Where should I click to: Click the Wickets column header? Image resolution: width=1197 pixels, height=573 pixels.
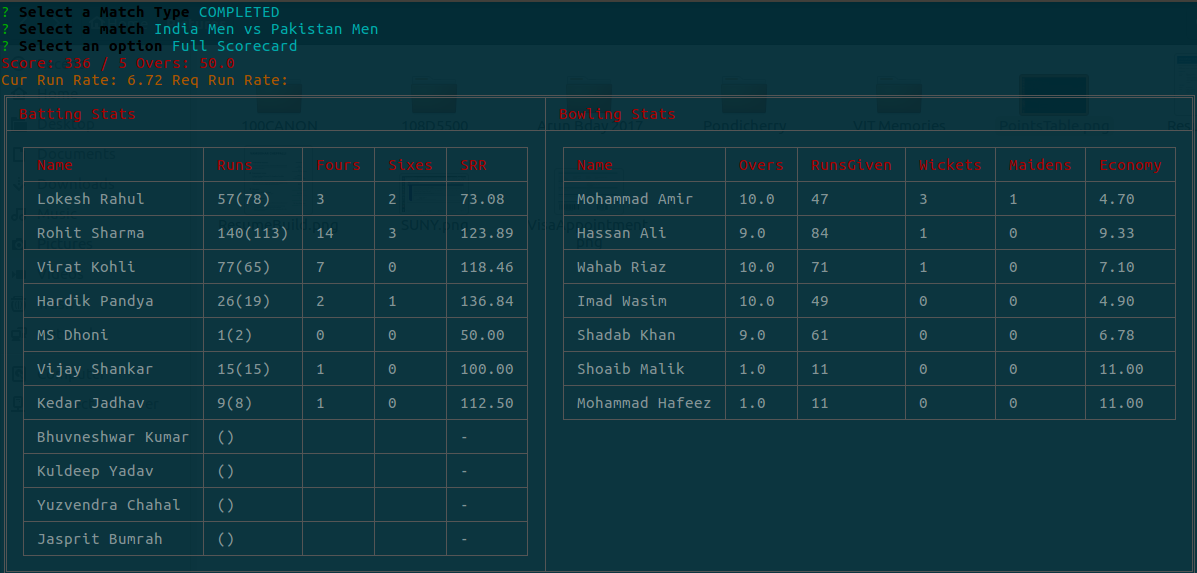[950, 165]
